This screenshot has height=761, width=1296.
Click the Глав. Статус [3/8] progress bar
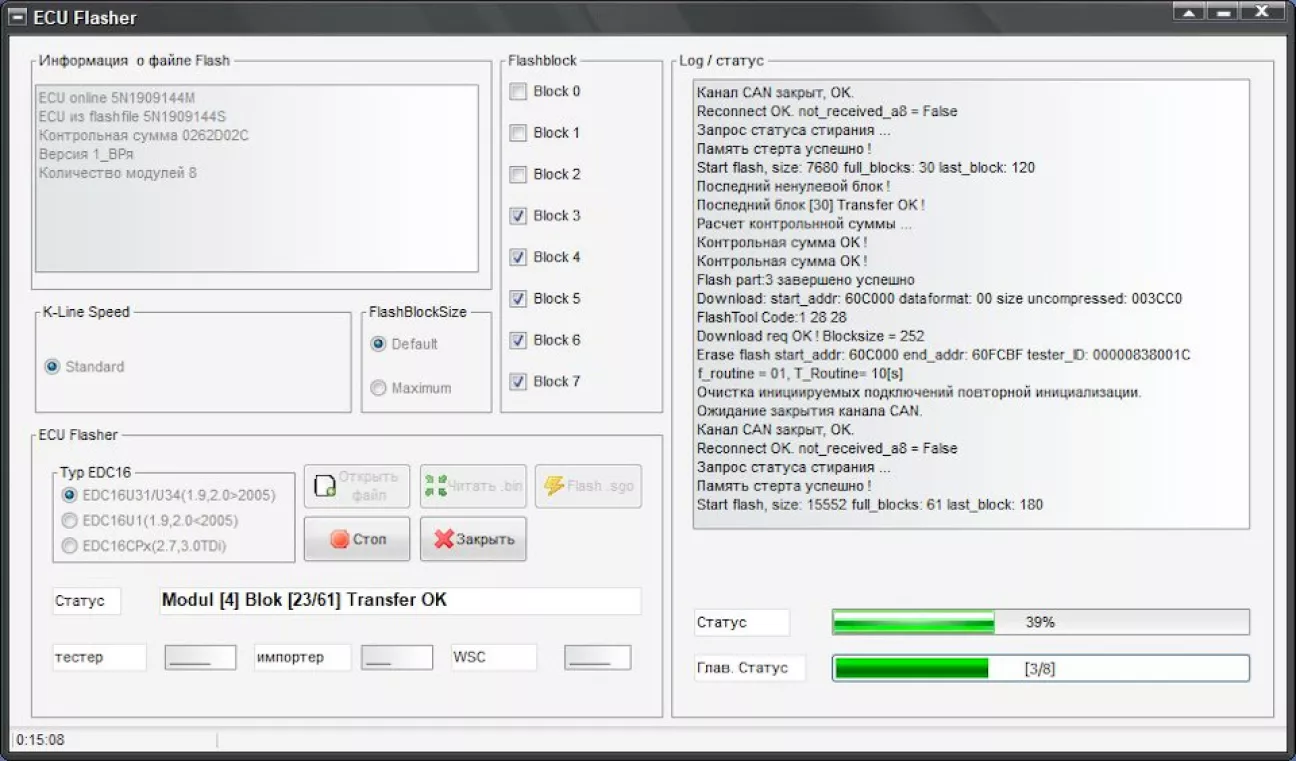click(x=1040, y=668)
